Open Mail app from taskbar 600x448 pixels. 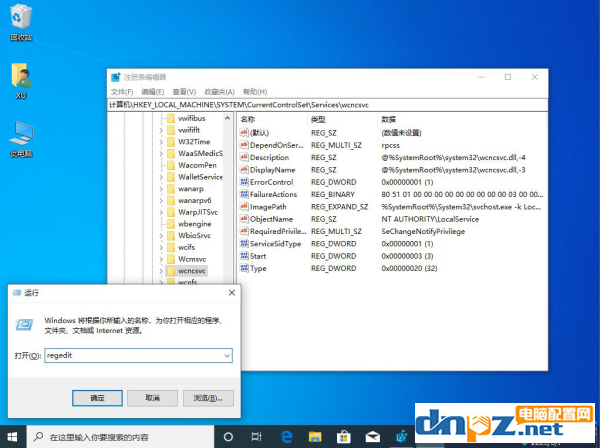(x=372, y=437)
